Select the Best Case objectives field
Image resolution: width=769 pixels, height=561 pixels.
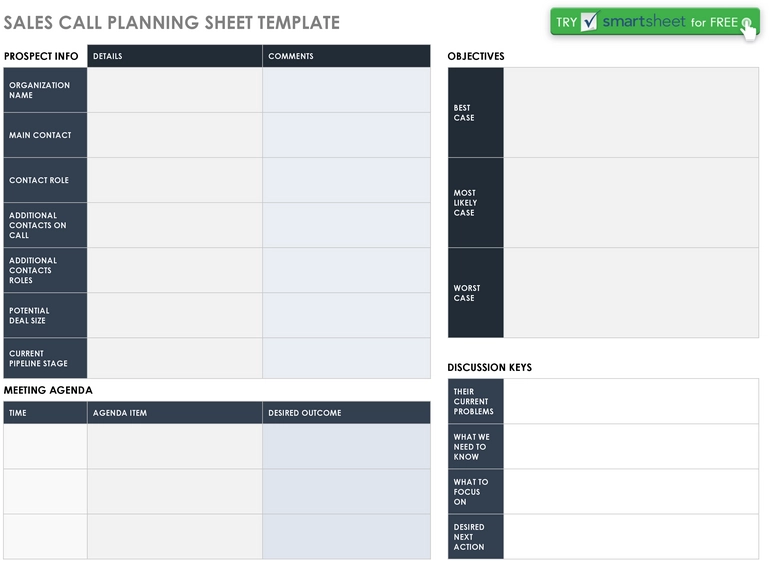pyautogui.click(x=631, y=113)
